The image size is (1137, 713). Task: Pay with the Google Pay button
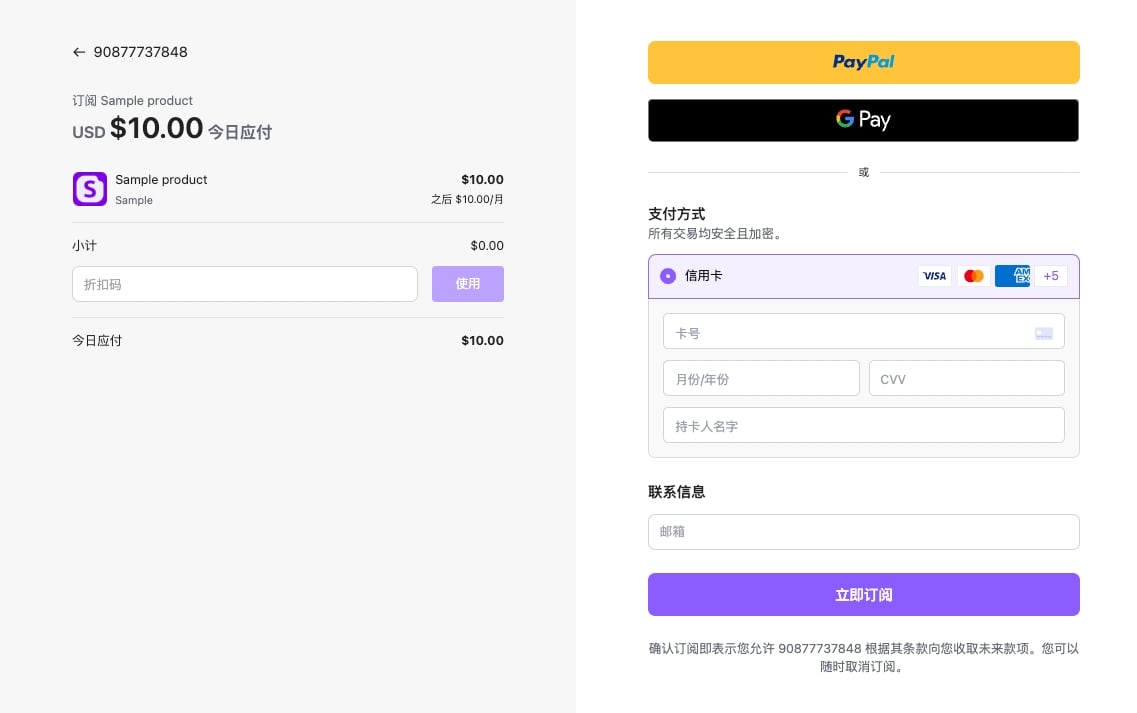coord(864,120)
